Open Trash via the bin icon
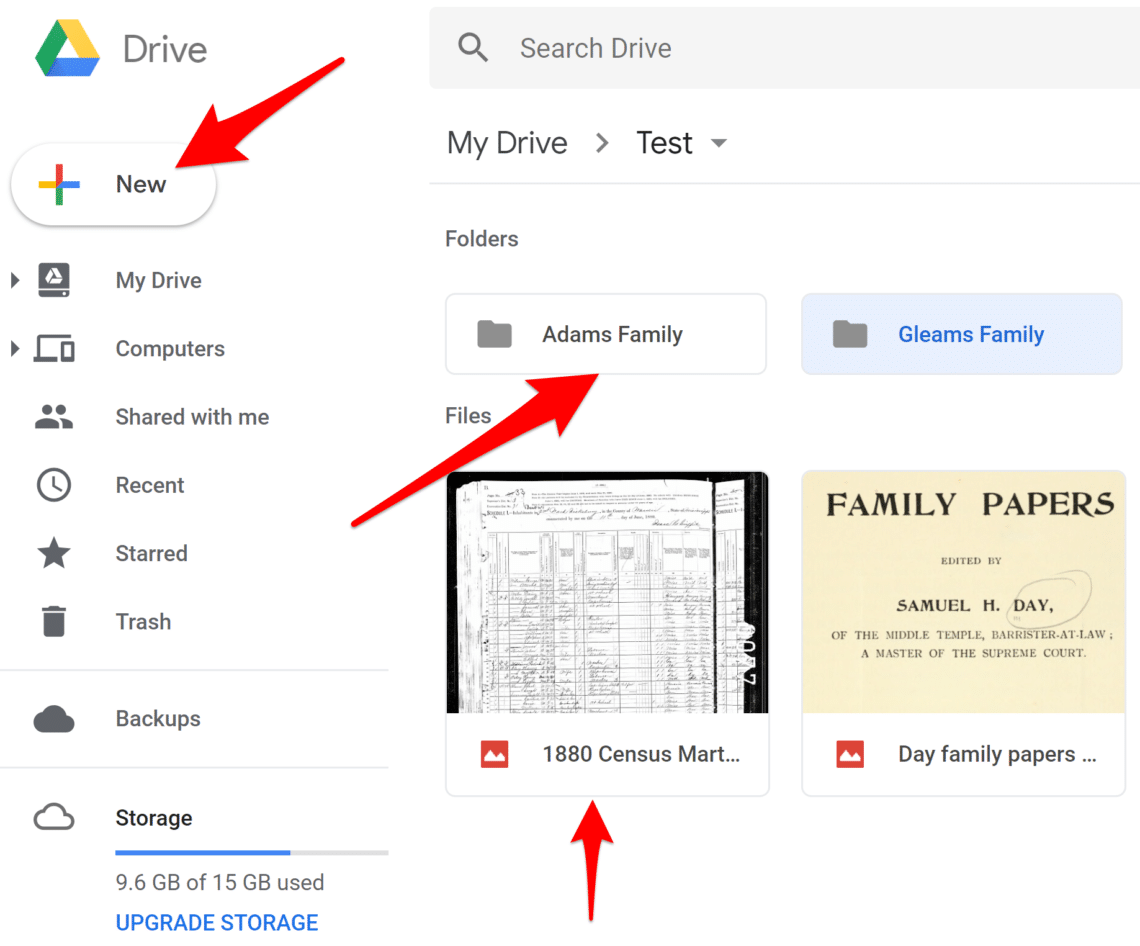This screenshot has height=946, width=1140. tap(53, 621)
